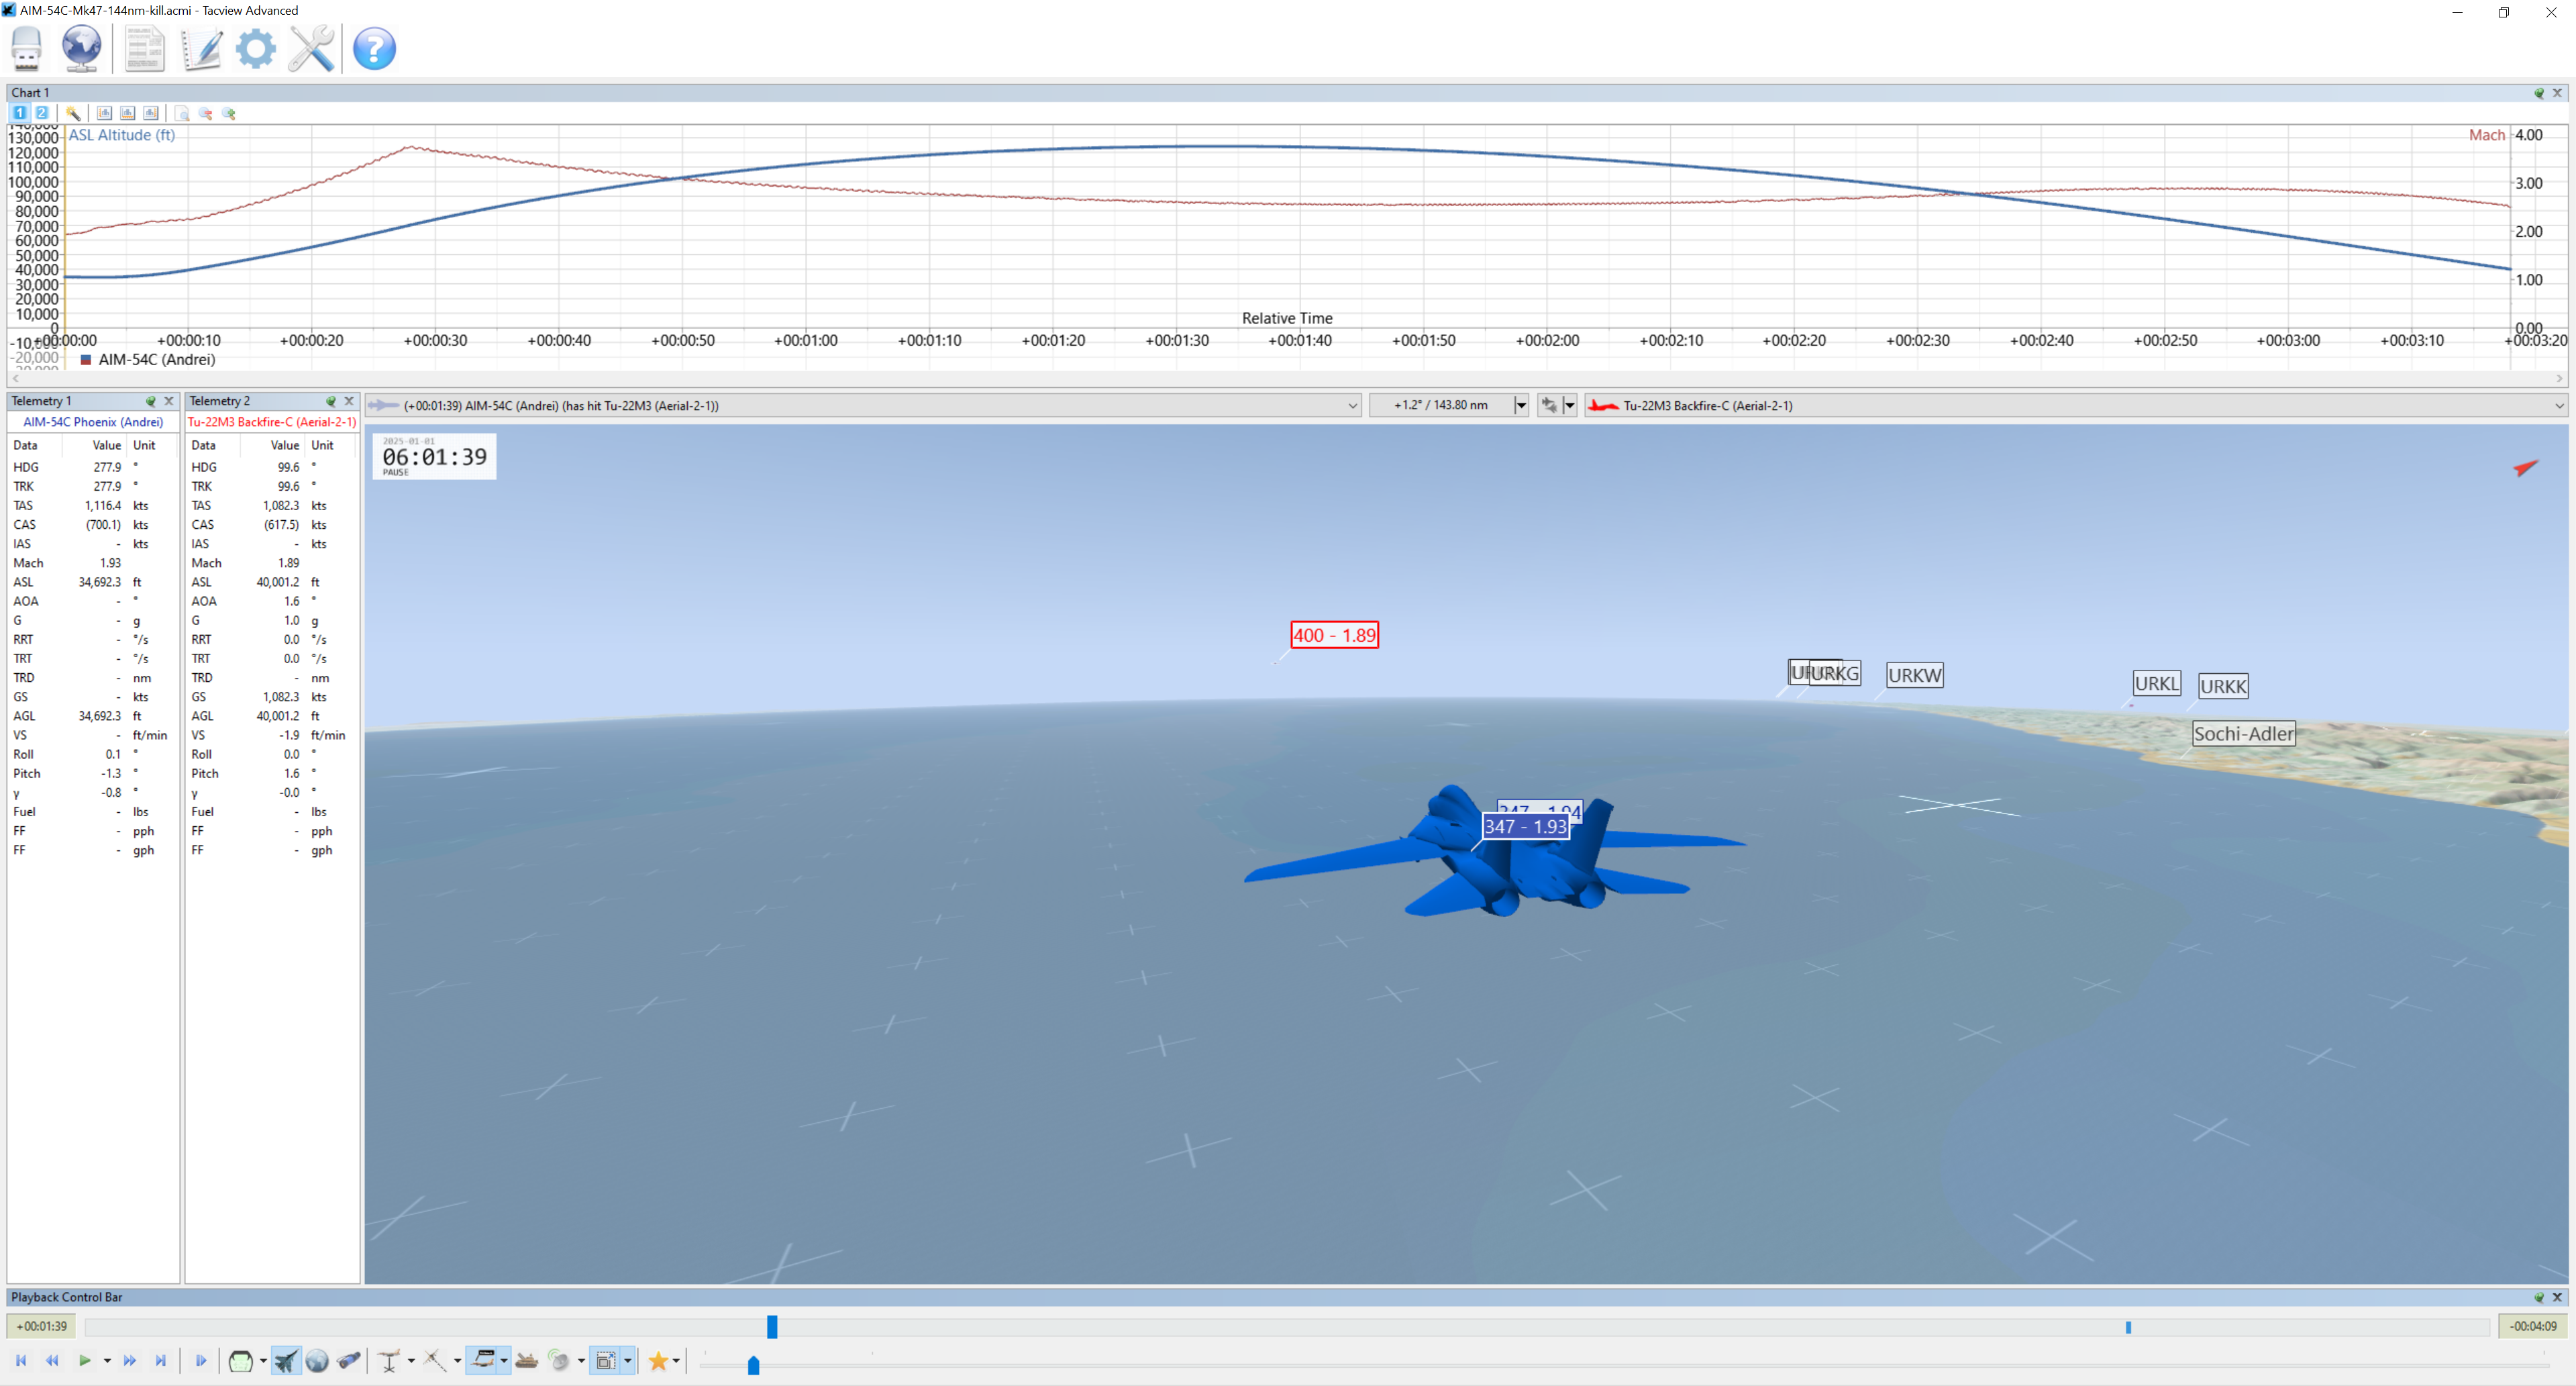Toggle the highlighted aircraft view button
2576x1386 pixels.
[286, 1360]
